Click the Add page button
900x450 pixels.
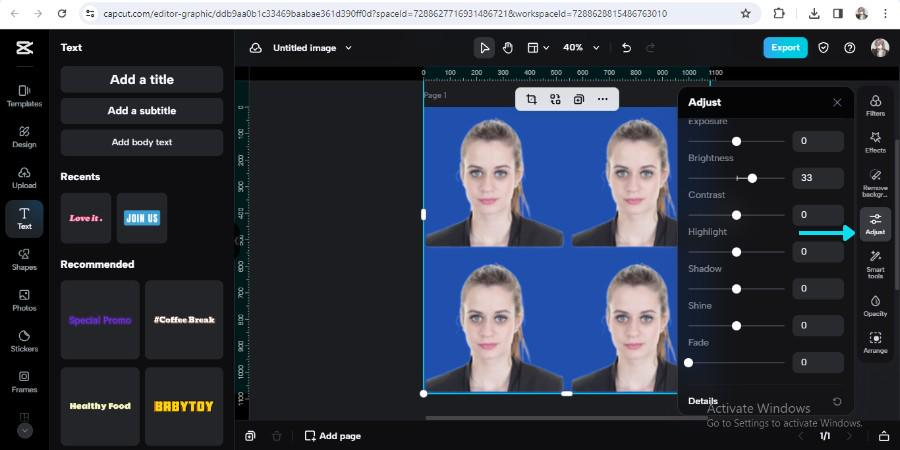point(333,436)
